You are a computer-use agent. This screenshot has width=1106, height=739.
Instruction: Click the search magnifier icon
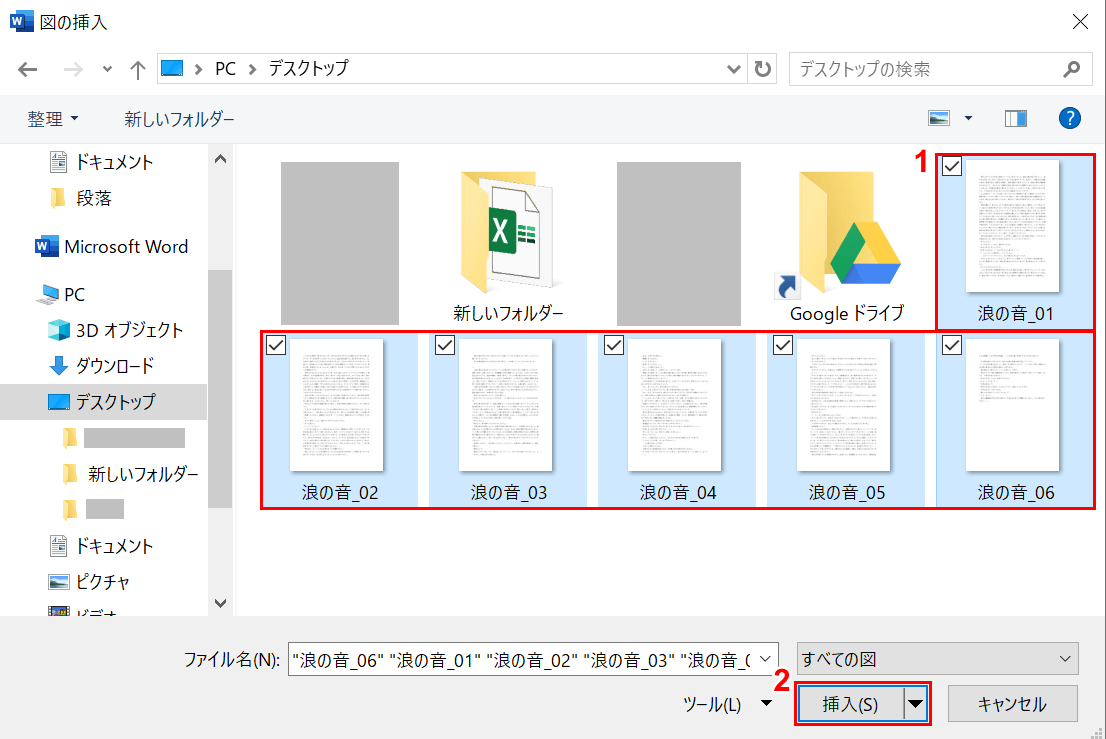pyautogui.click(x=1071, y=69)
